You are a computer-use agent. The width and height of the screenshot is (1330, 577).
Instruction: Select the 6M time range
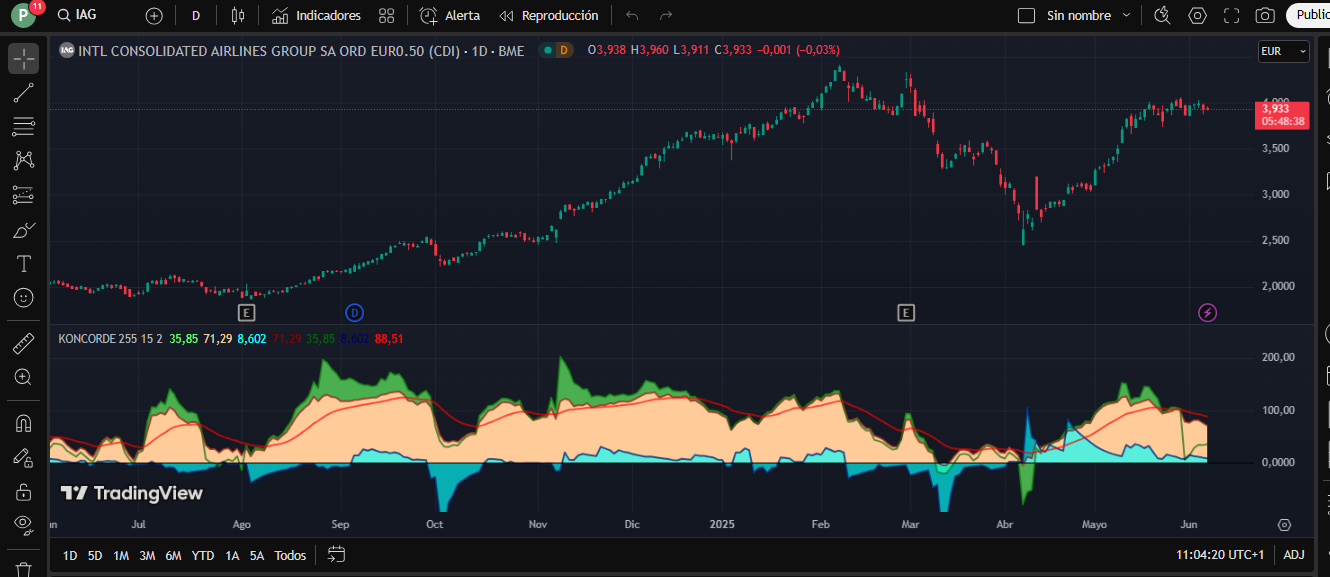[x=173, y=555]
